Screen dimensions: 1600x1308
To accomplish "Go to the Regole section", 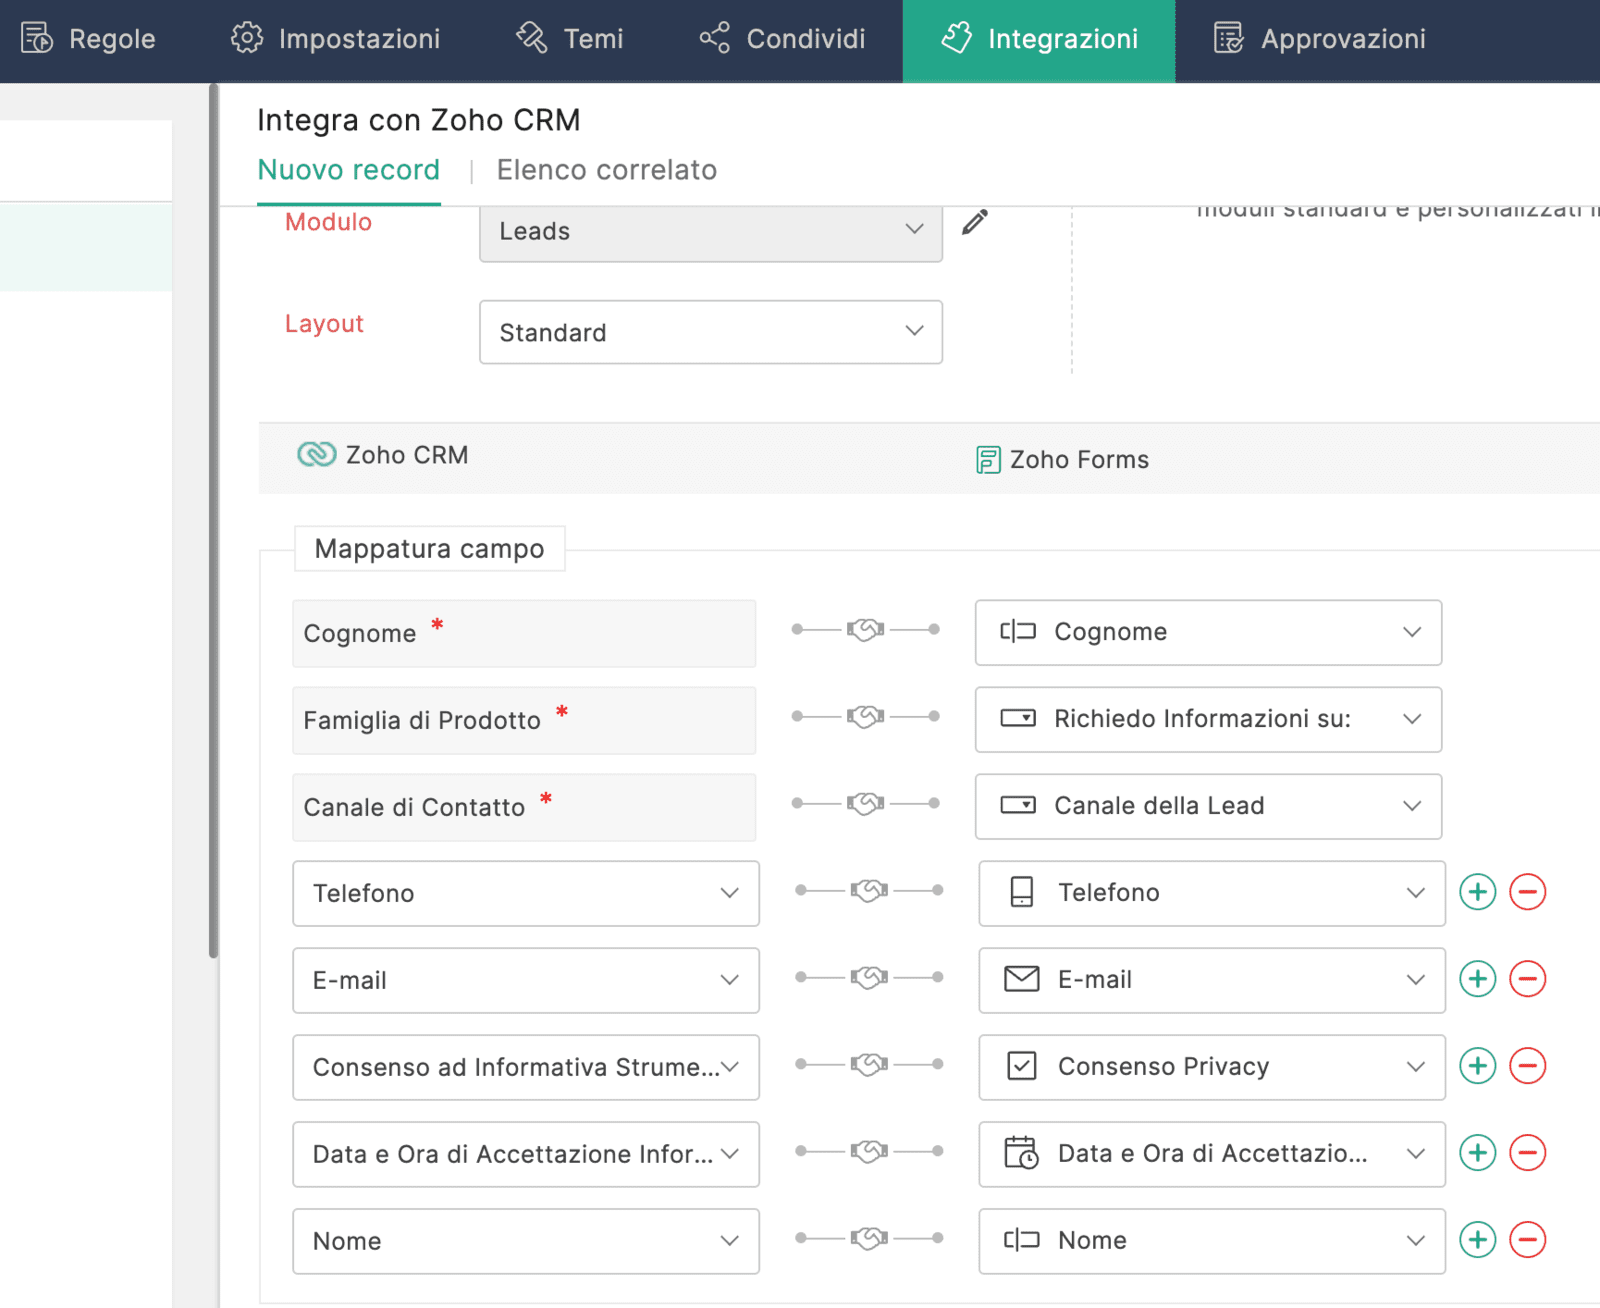I will 89,39.
